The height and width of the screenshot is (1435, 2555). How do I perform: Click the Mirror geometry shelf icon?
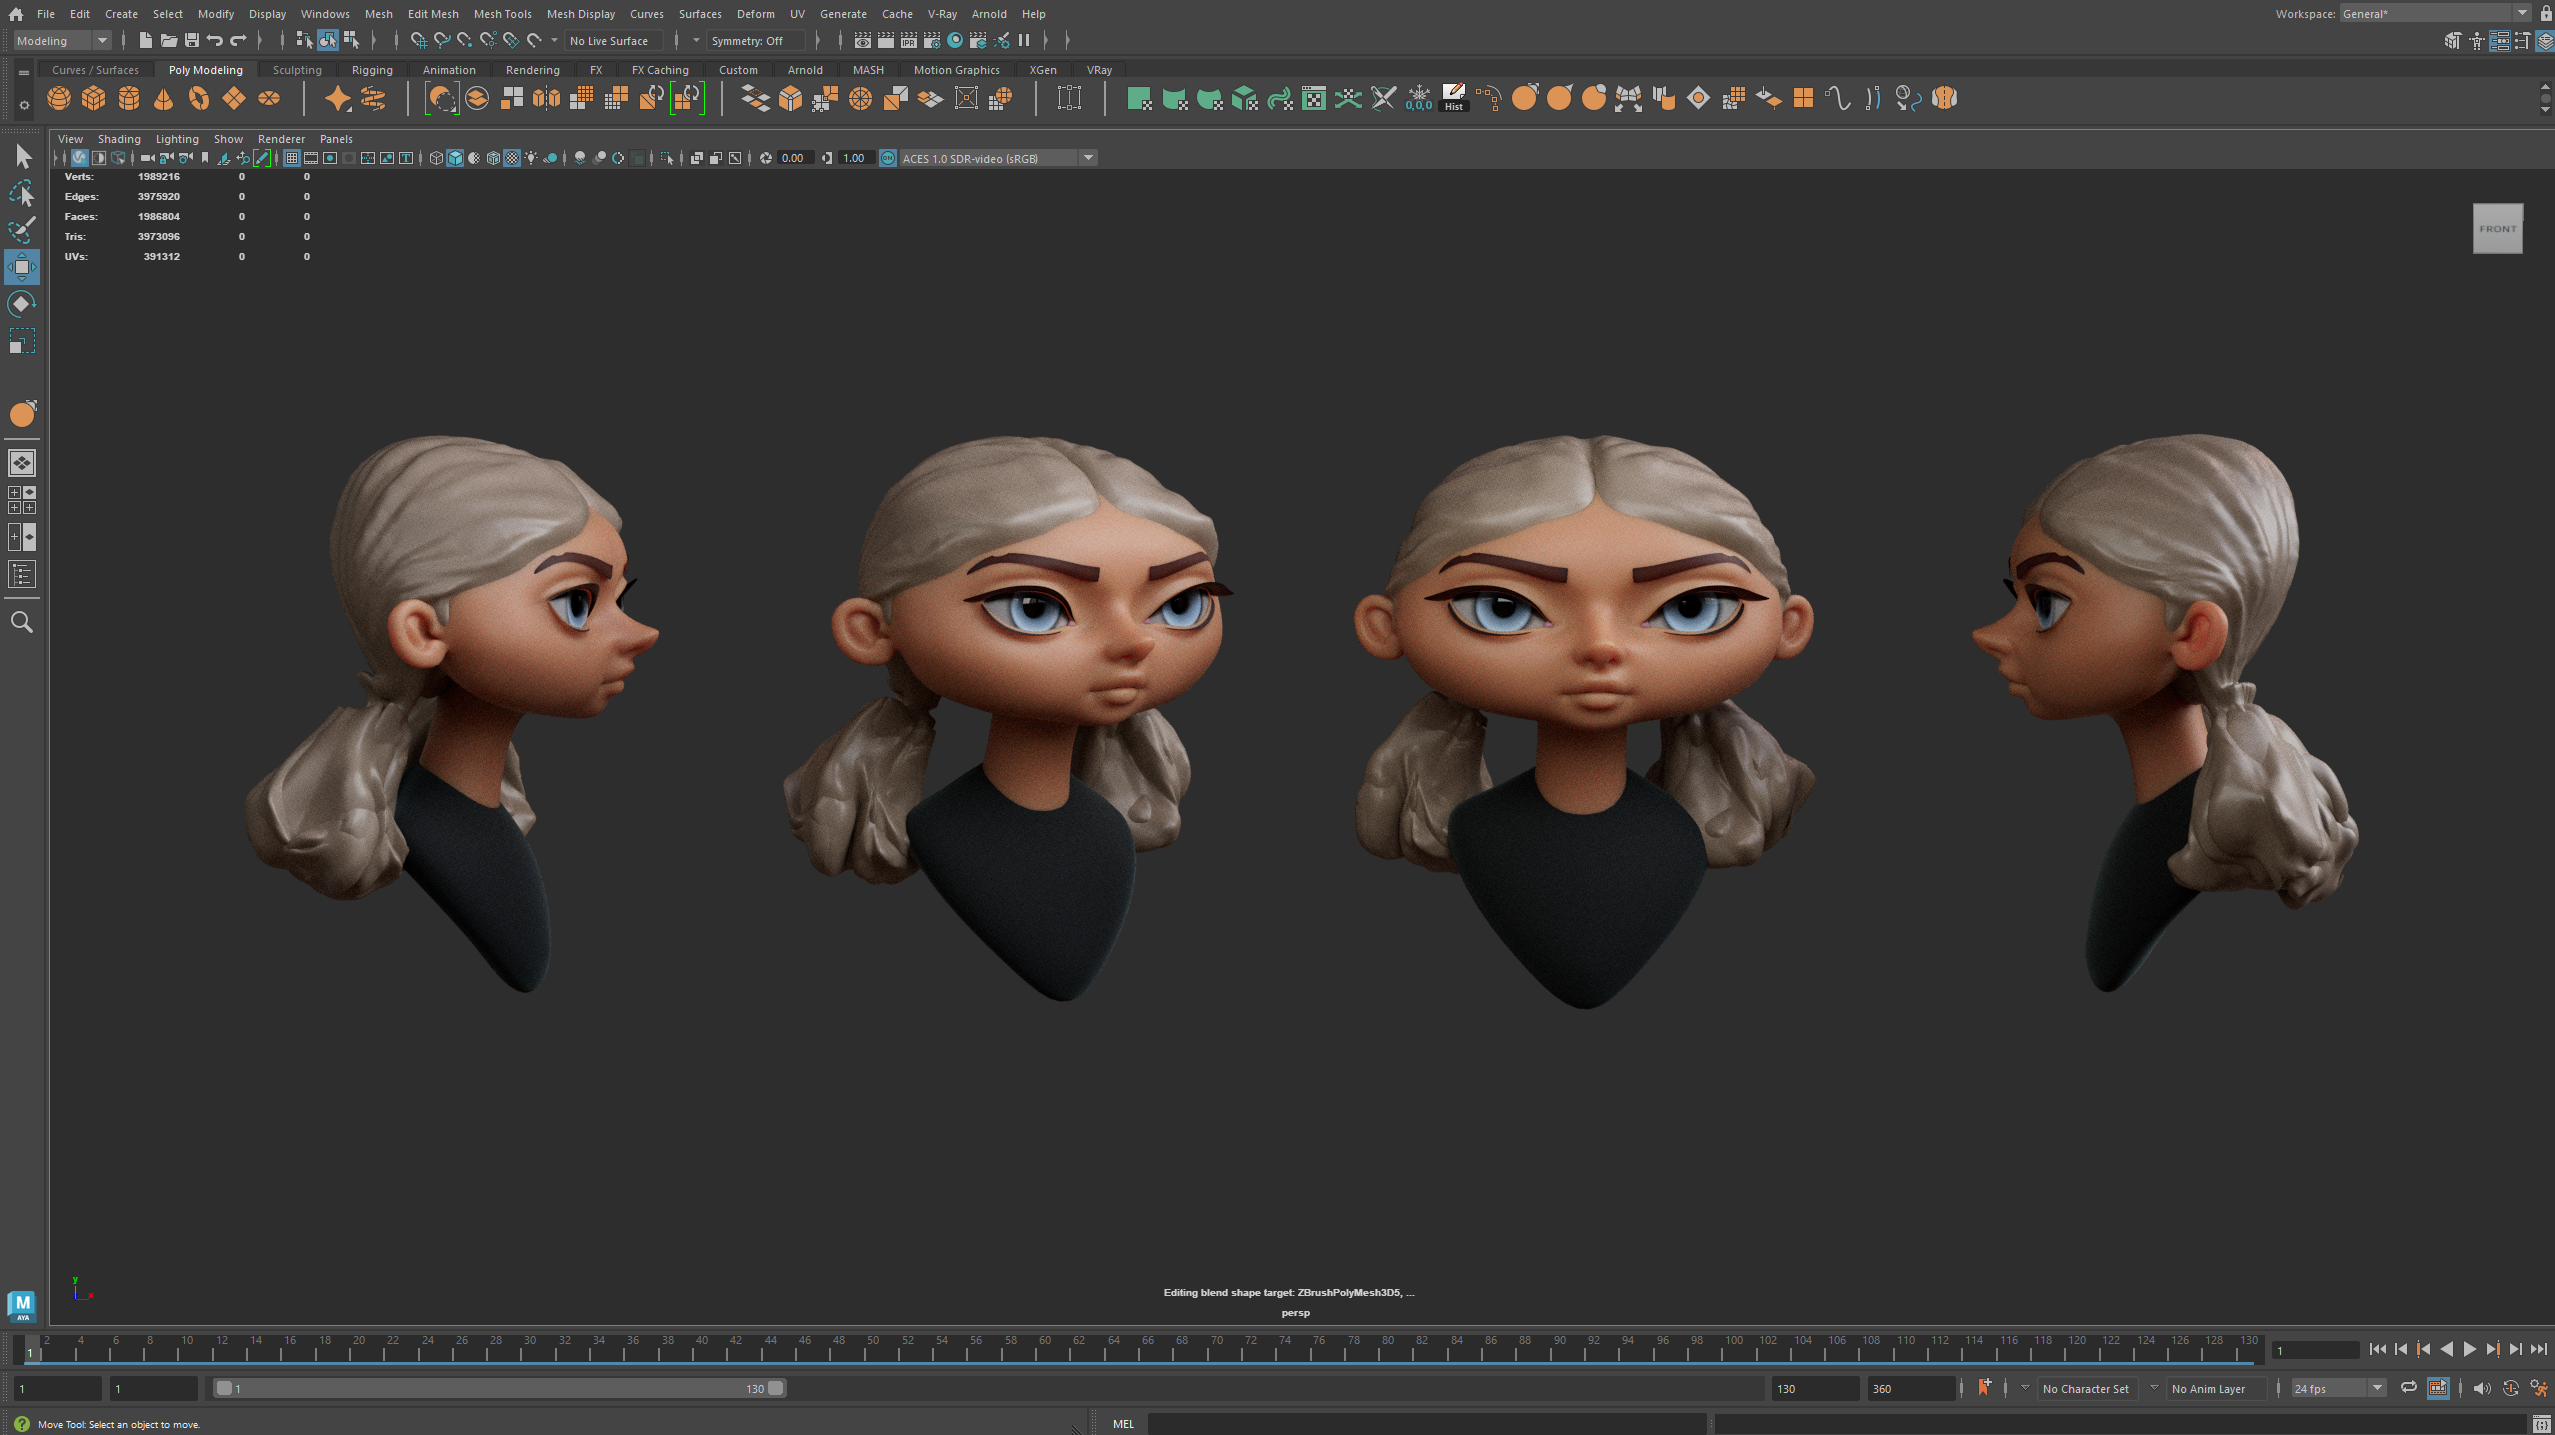(546, 98)
